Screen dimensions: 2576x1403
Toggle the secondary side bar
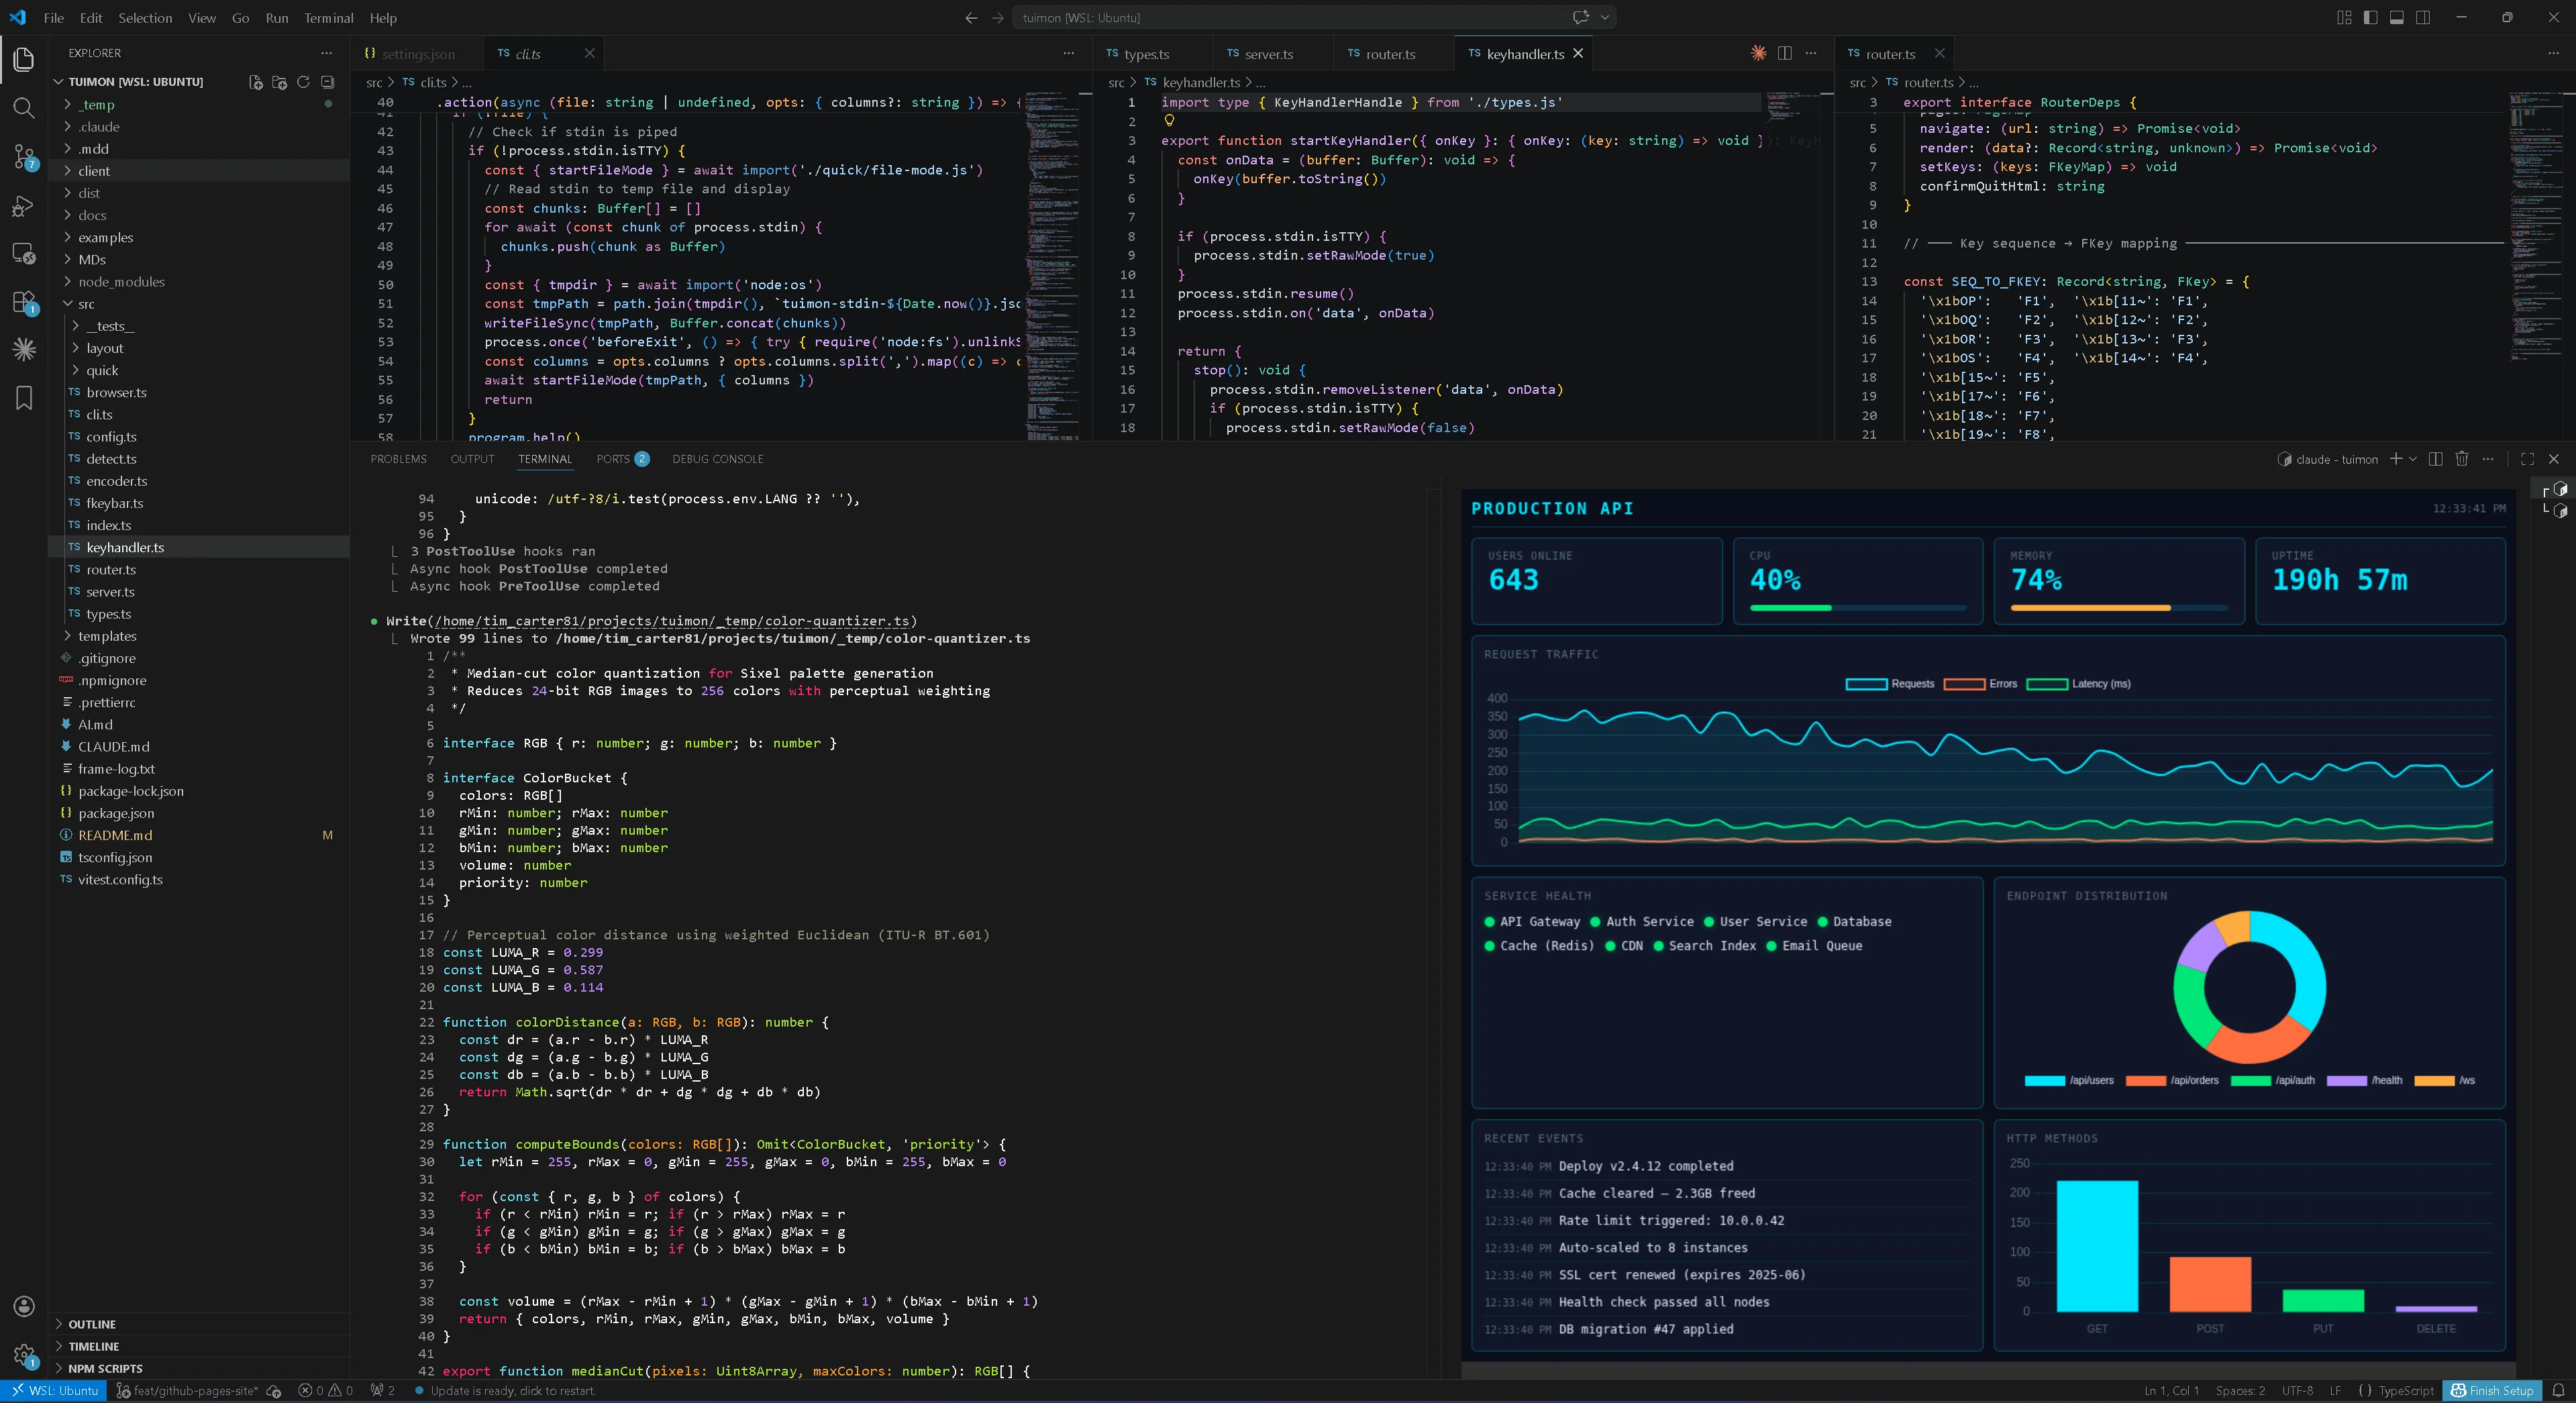click(x=2424, y=17)
